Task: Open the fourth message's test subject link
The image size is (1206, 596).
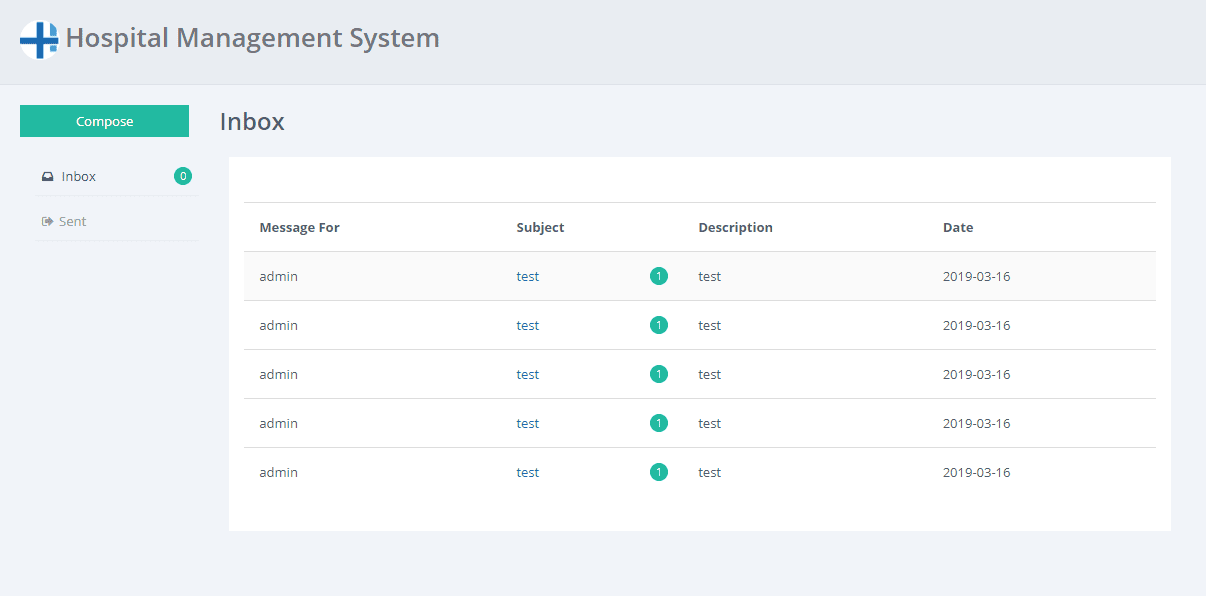Action: tap(528, 424)
